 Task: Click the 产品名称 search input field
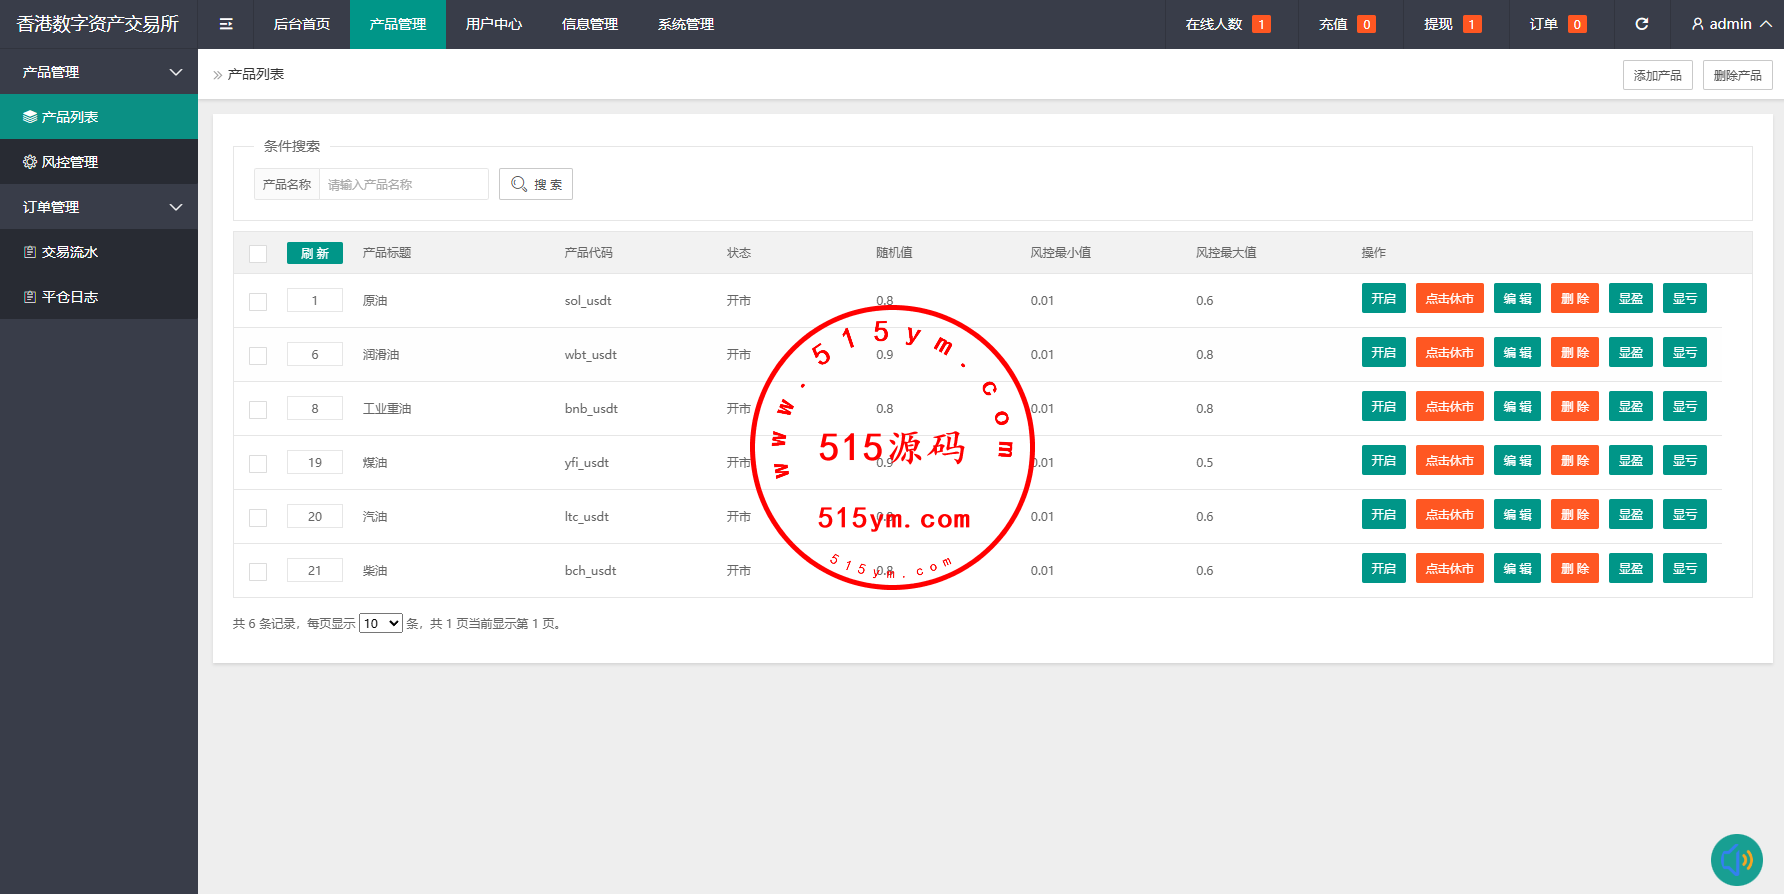click(x=403, y=185)
